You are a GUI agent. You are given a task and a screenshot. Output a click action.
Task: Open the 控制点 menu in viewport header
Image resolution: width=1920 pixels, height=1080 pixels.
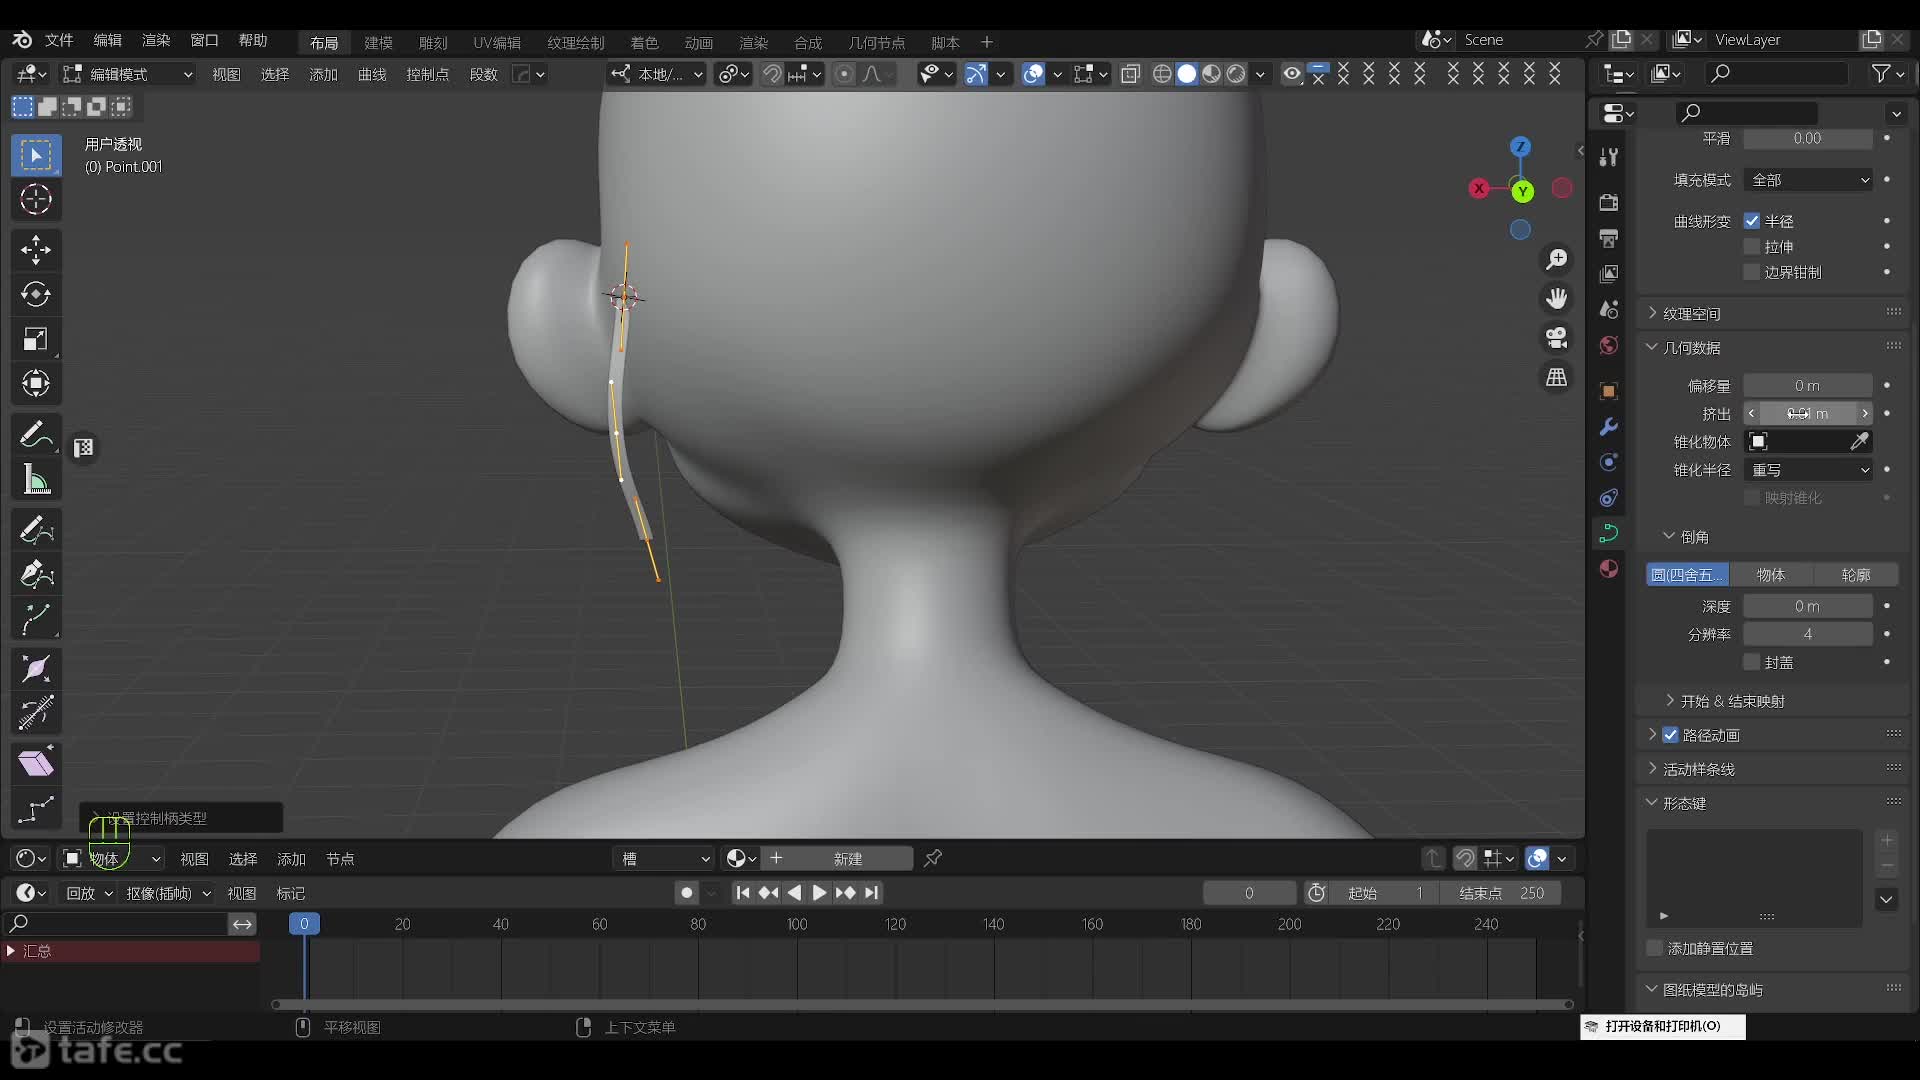click(x=427, y=74)
